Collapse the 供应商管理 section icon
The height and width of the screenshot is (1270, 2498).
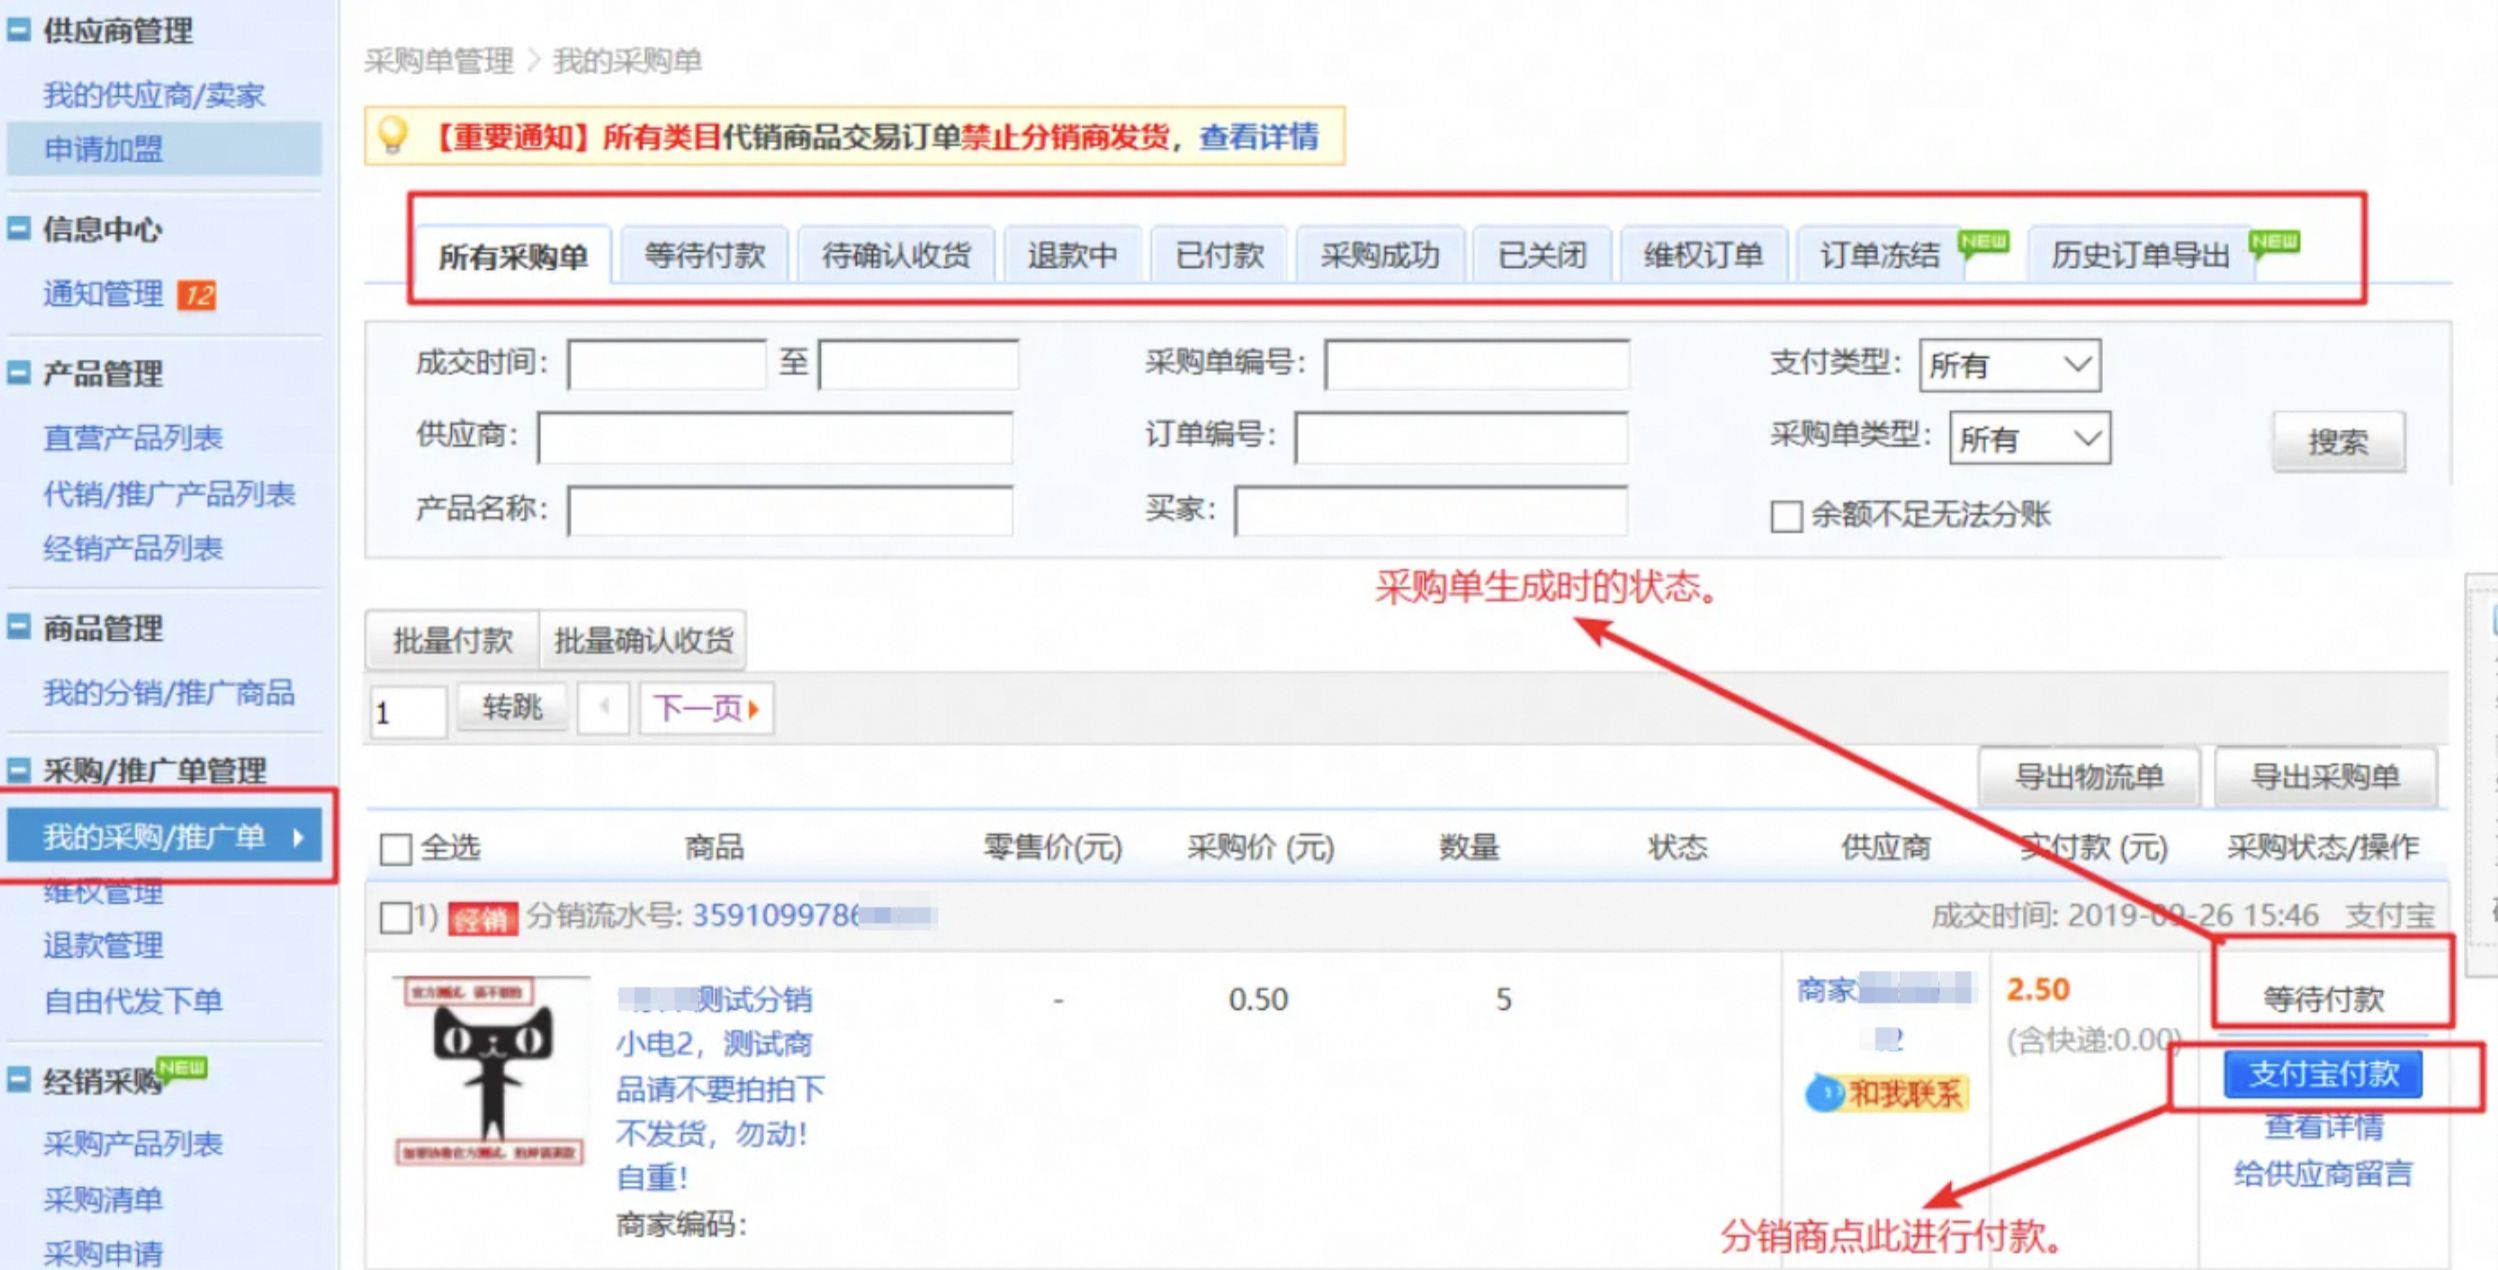(x=19, y=31)
